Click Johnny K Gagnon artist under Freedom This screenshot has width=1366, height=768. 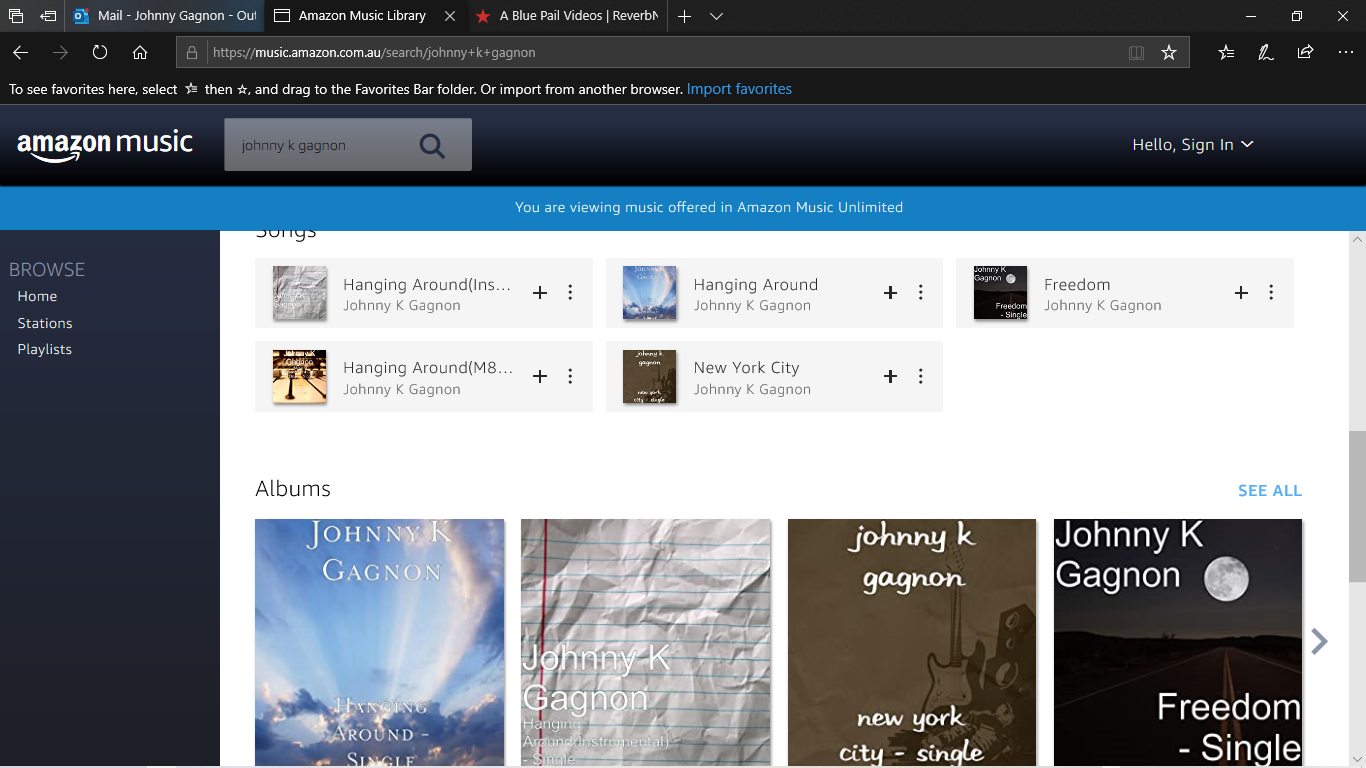pyautogui.click(x=1103, y=306)
